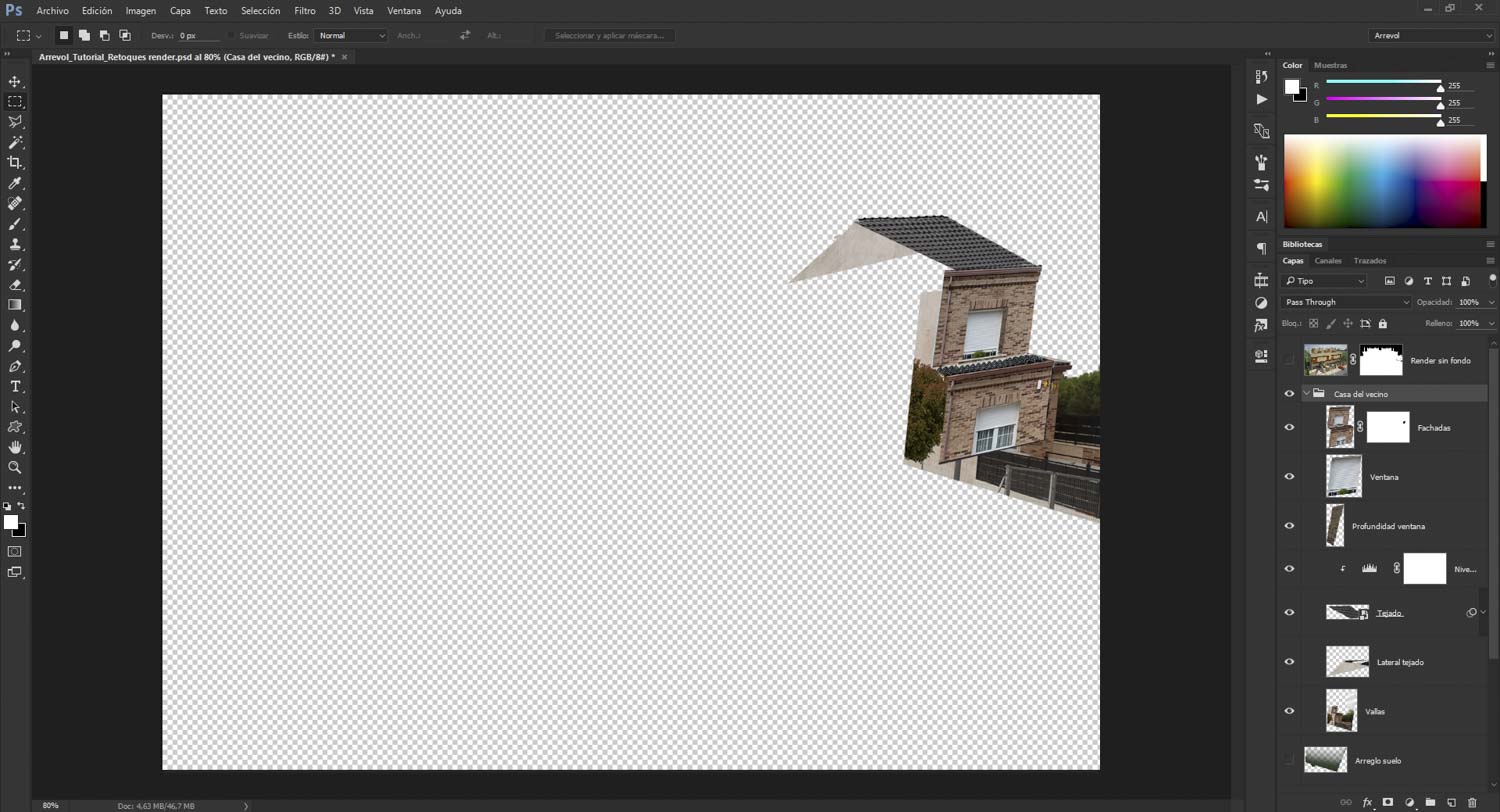The height and width of the screenshot is (812, 1500).
Task: Select the Zoom tool
Action: [x=15, y=467]
